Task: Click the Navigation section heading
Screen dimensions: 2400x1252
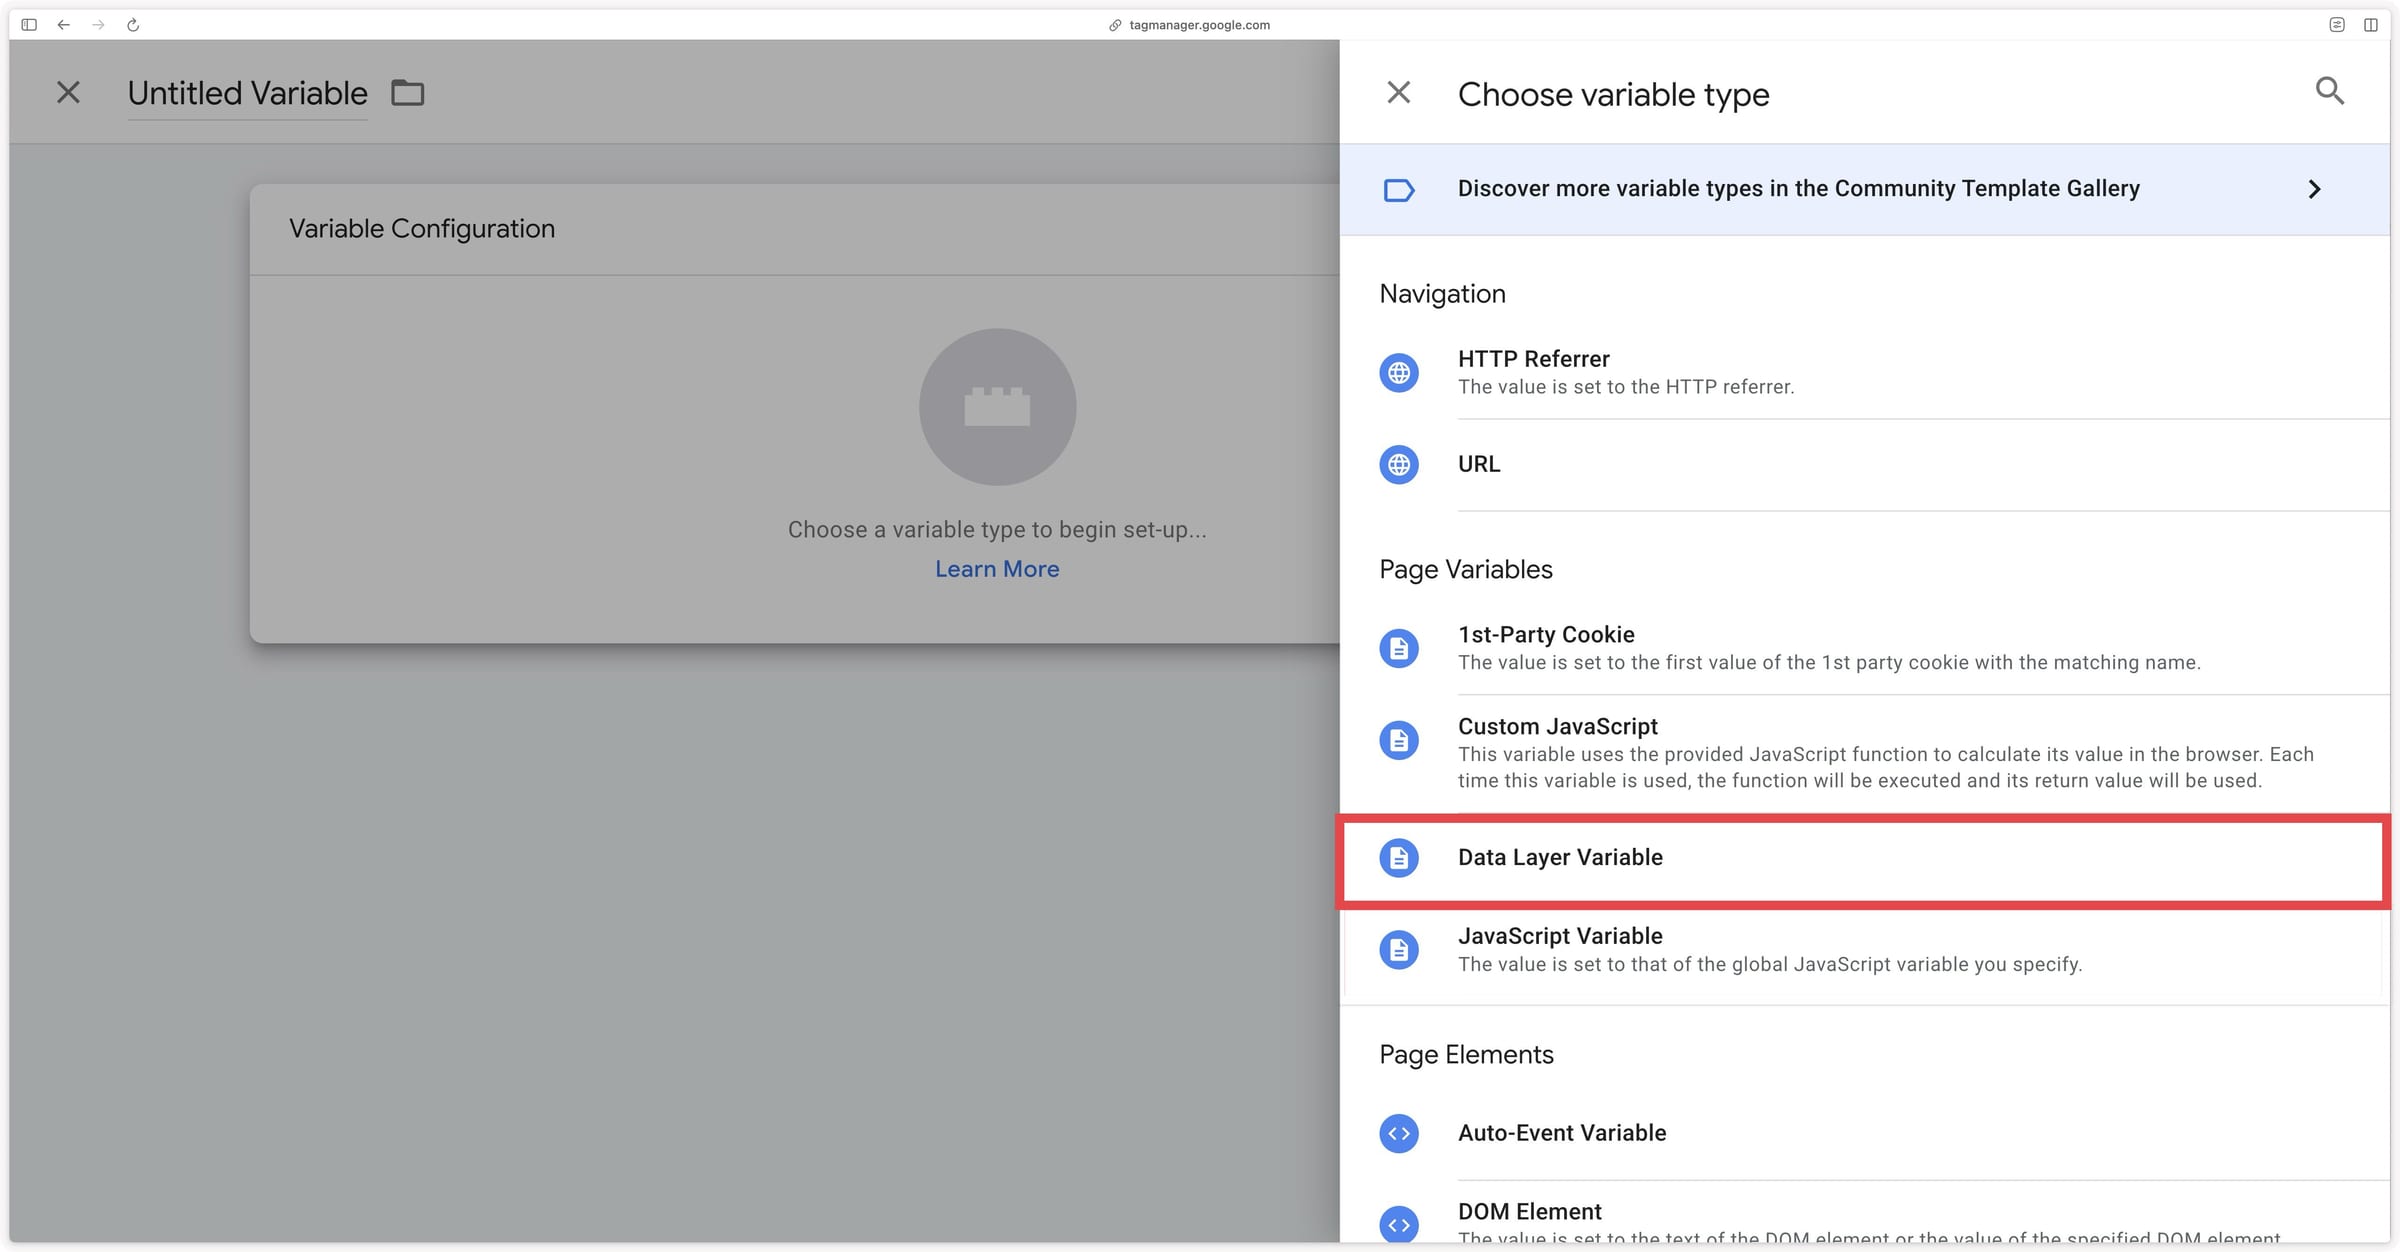Action: [1442, 294]
